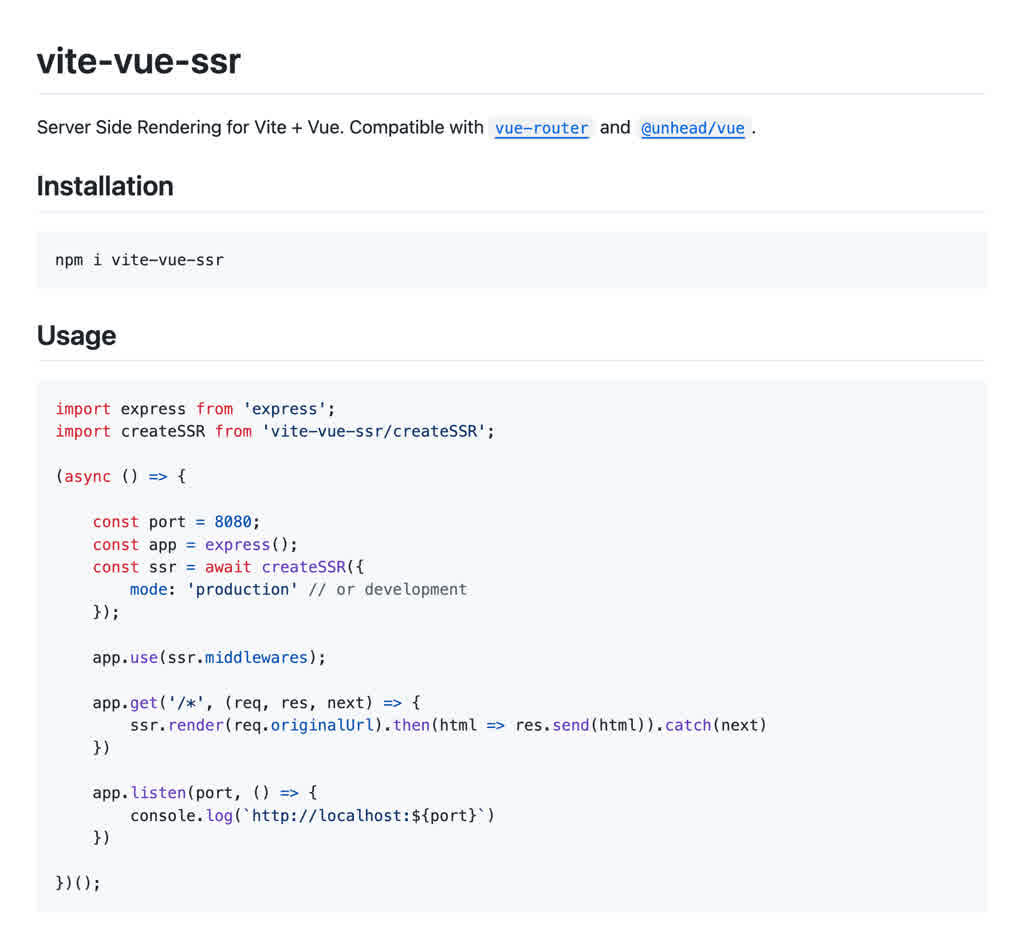Screen dimensions: 1024x950
Task: Click the "vite-vue-ssr" page title heading
Action: pyautogui.click(x=138, y=61)
